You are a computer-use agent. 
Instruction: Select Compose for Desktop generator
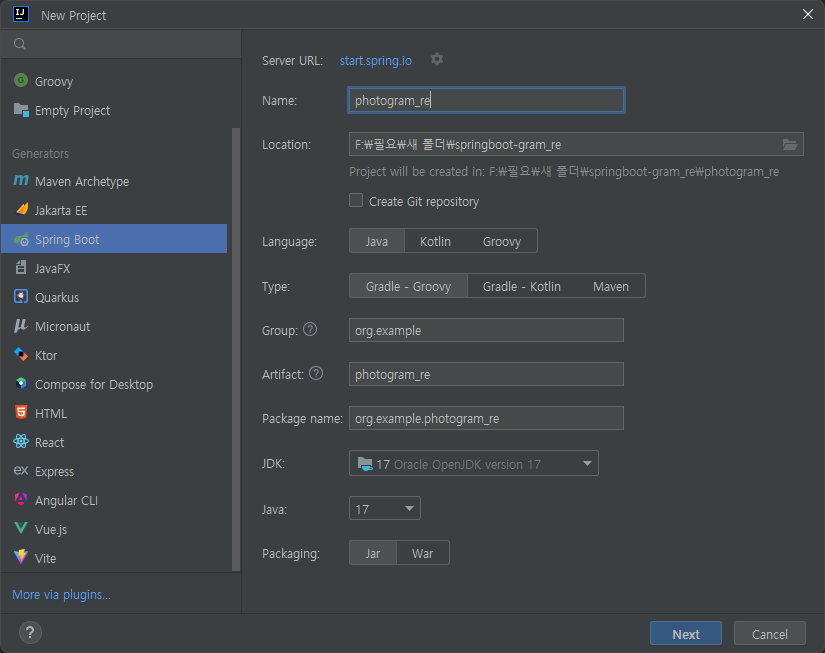114,384
